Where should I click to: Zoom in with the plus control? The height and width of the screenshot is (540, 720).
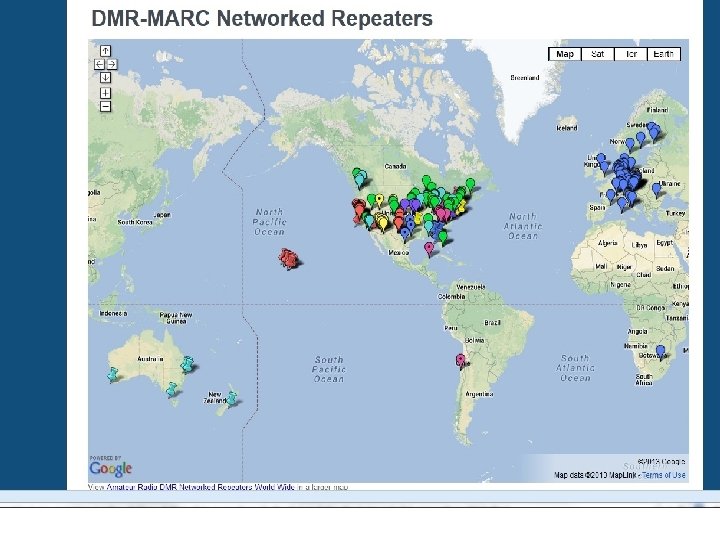coord(105,93)
